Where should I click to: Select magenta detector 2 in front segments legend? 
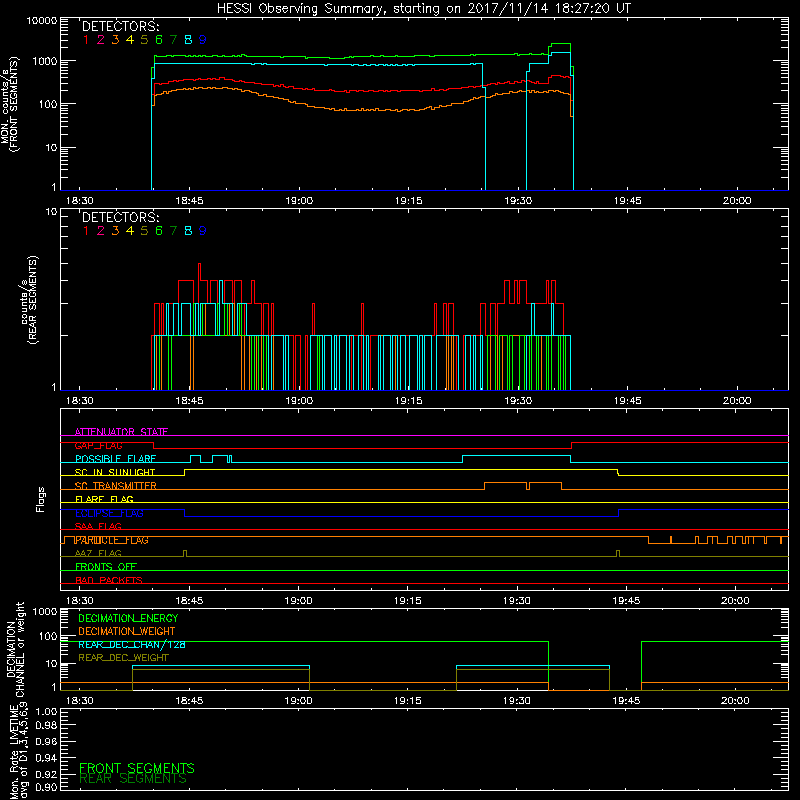click(x=101, y=40)
